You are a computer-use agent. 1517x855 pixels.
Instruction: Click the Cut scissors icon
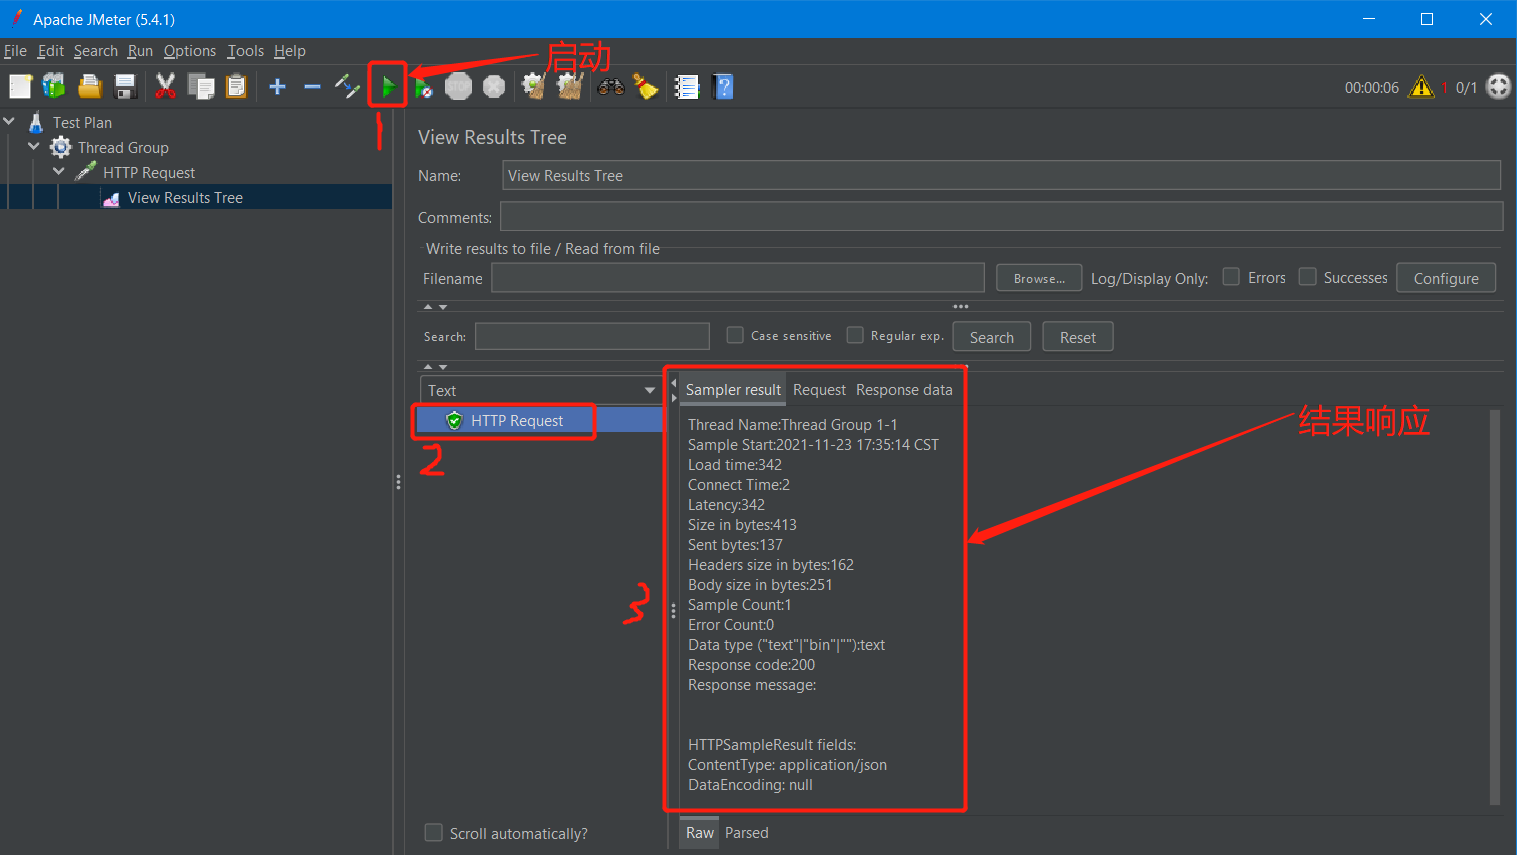[x=166, y=87]
